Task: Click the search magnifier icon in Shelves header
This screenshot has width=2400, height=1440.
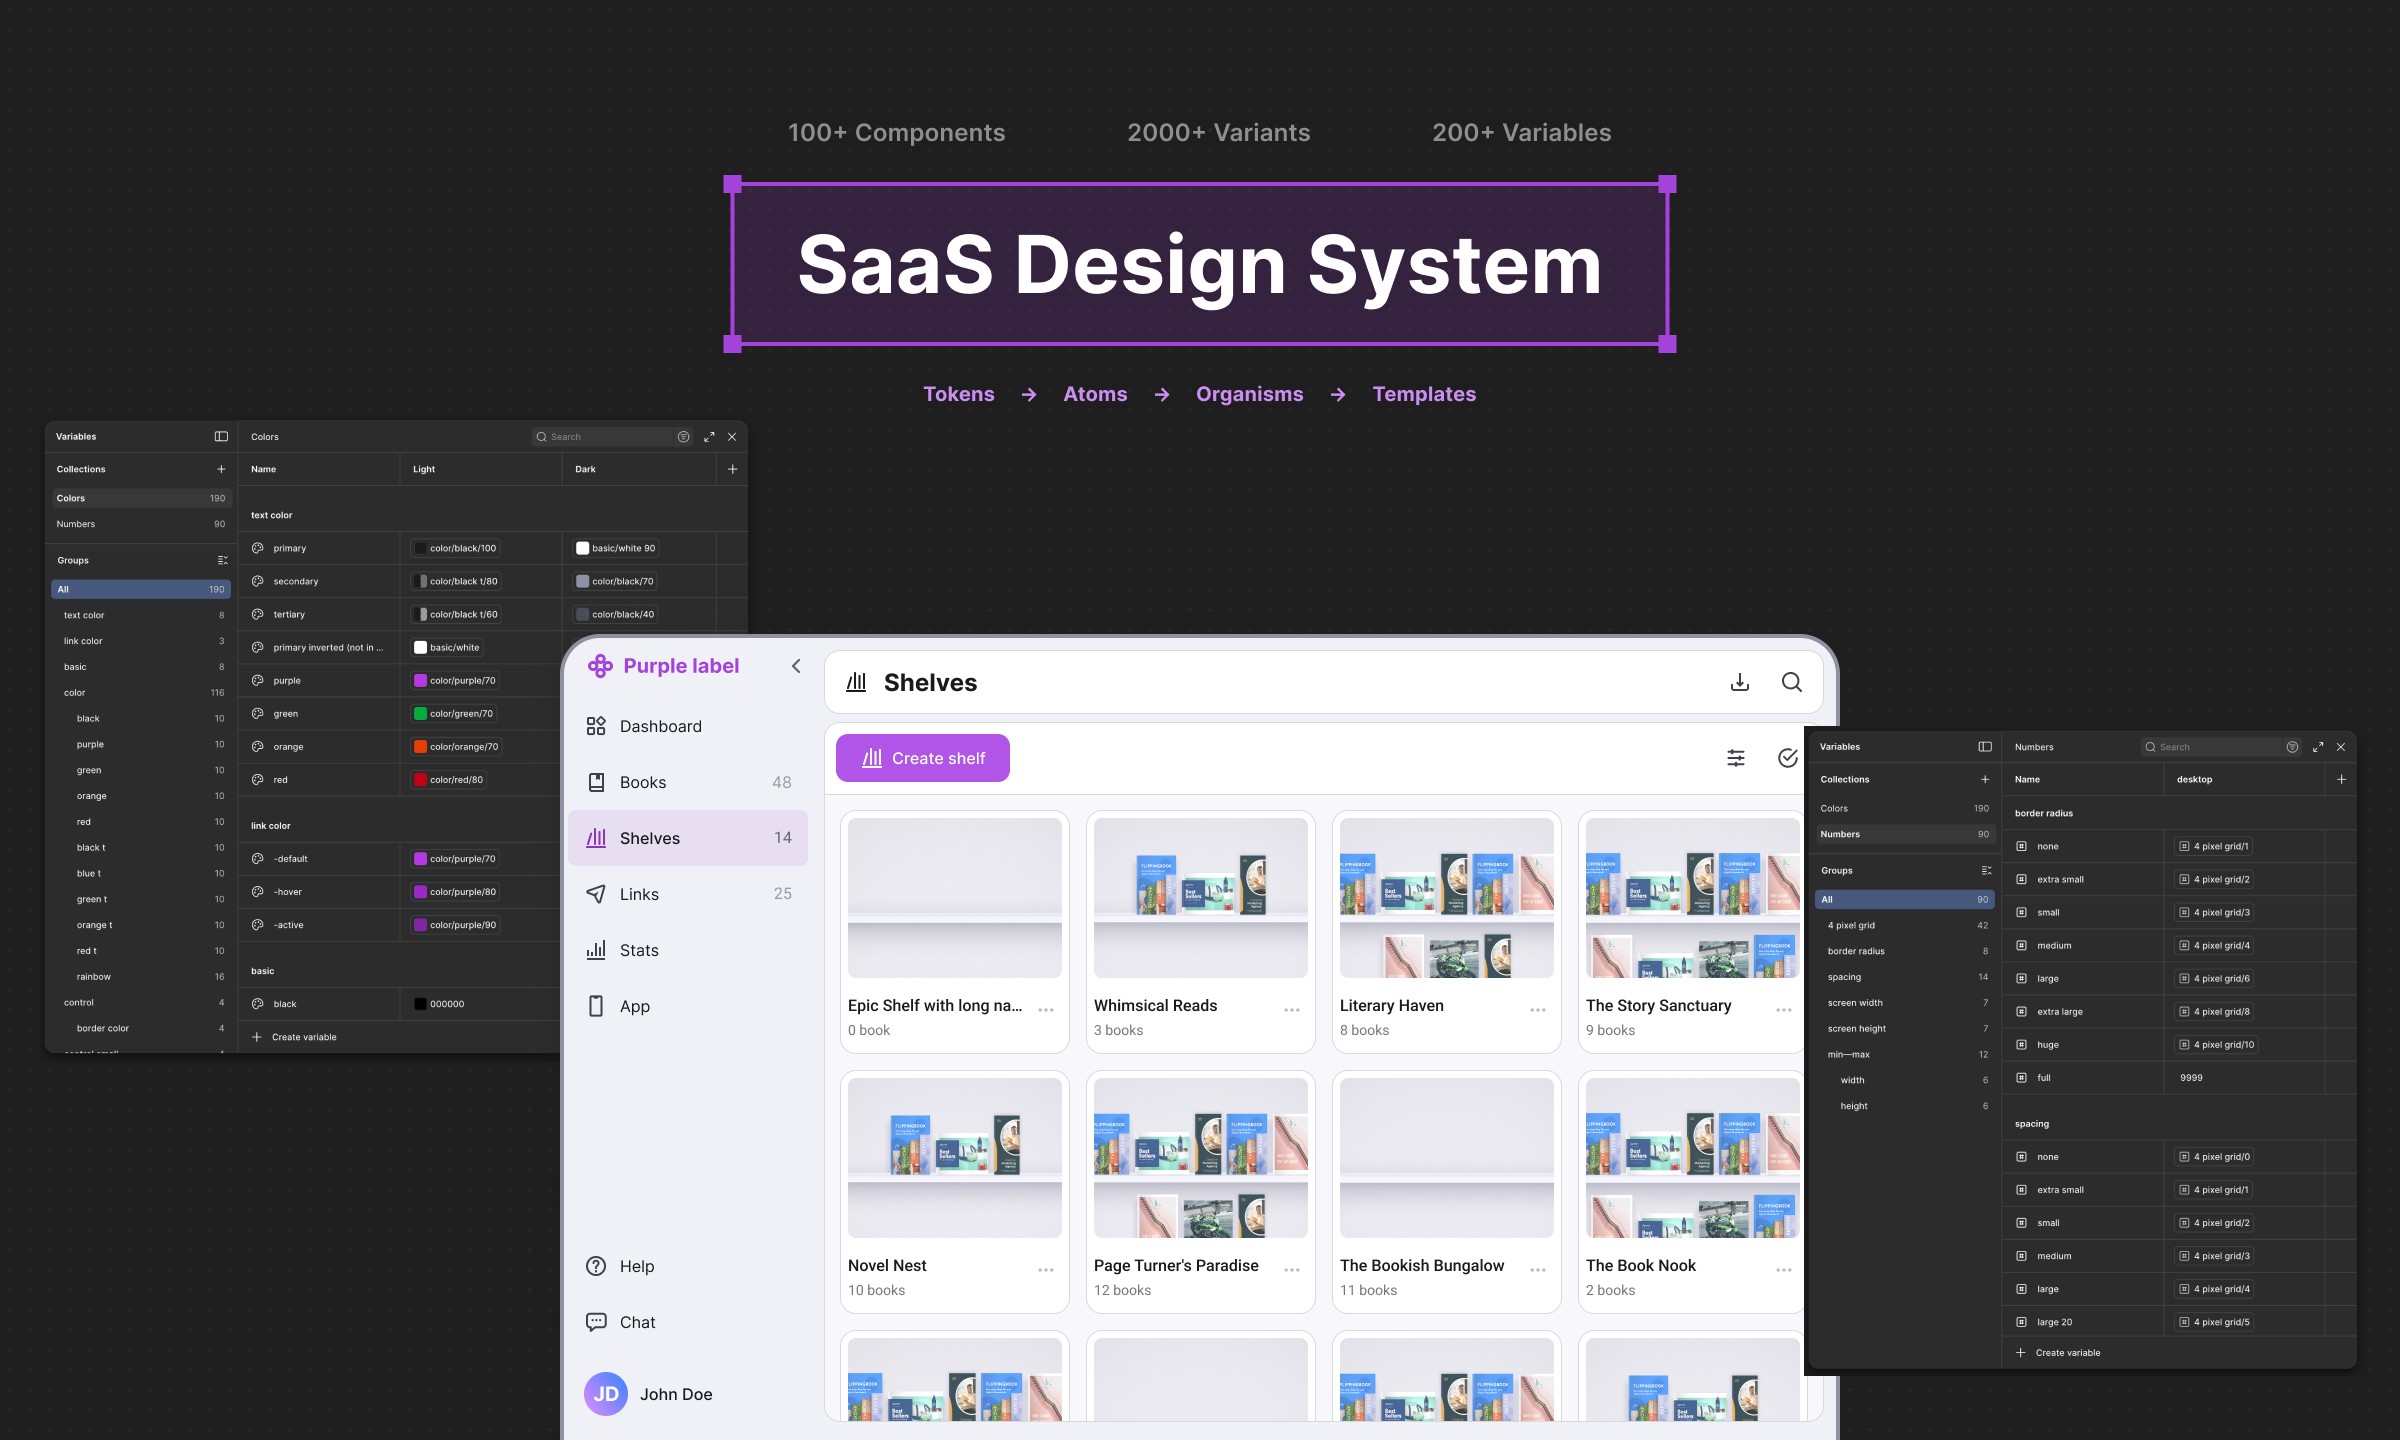Action: [x=1791, y=682]
